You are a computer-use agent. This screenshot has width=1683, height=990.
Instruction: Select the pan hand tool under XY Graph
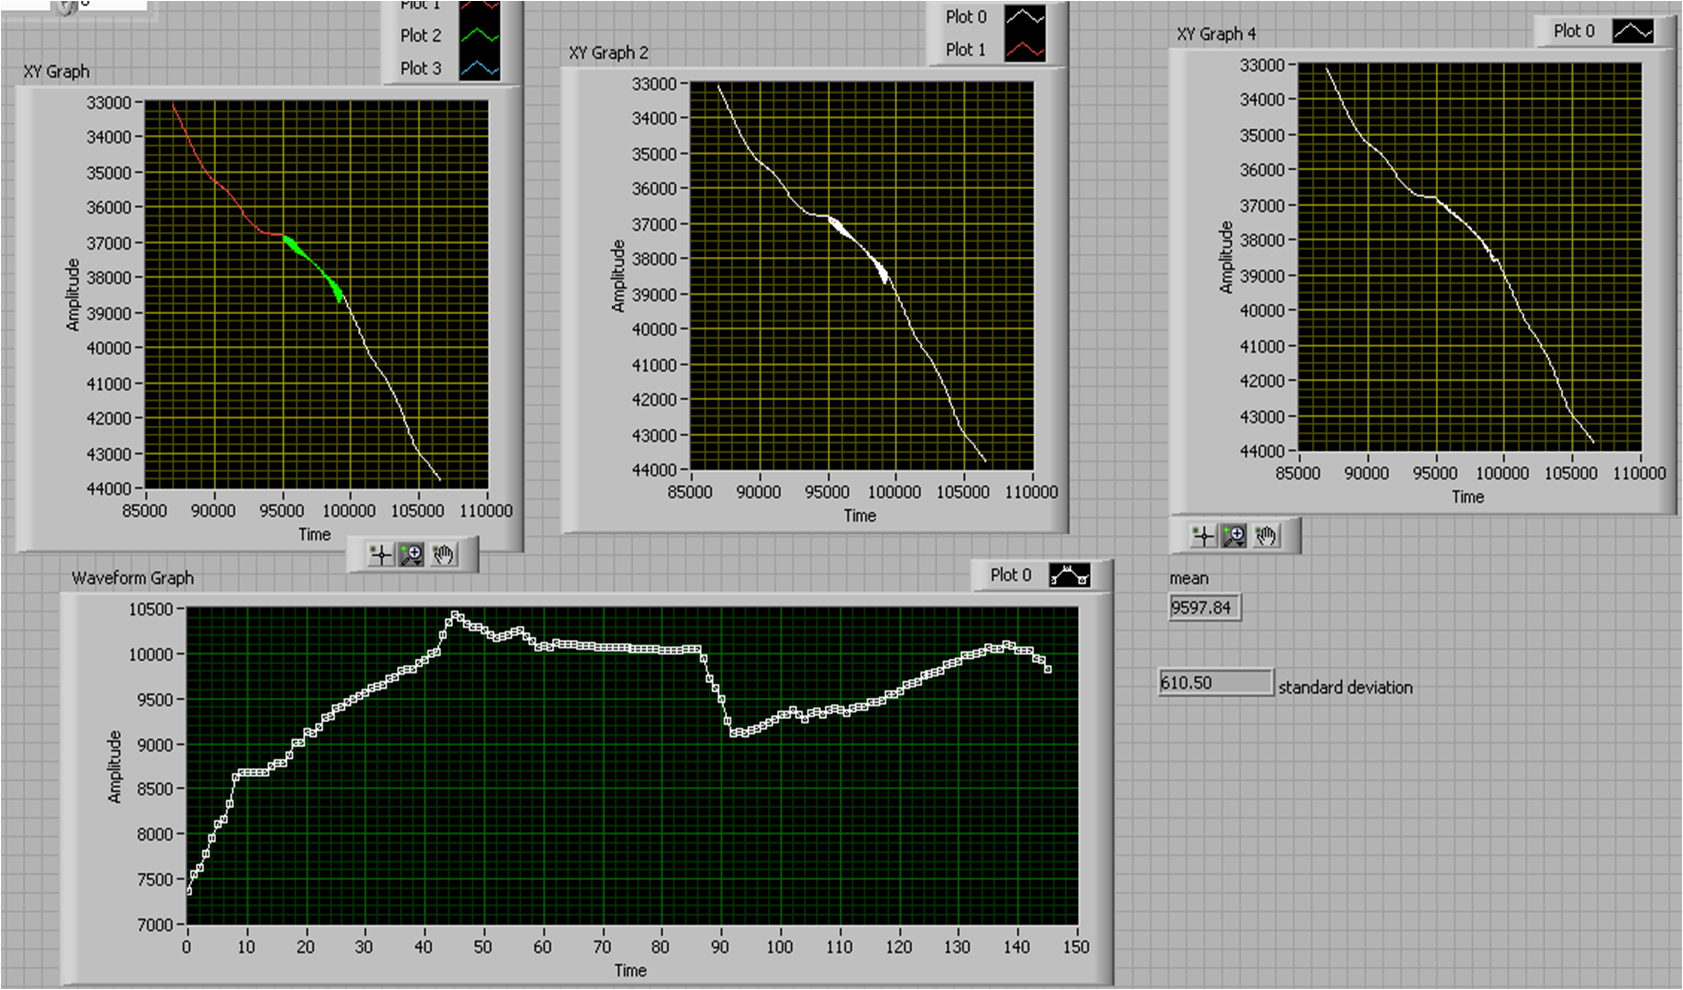pos(444,555)
